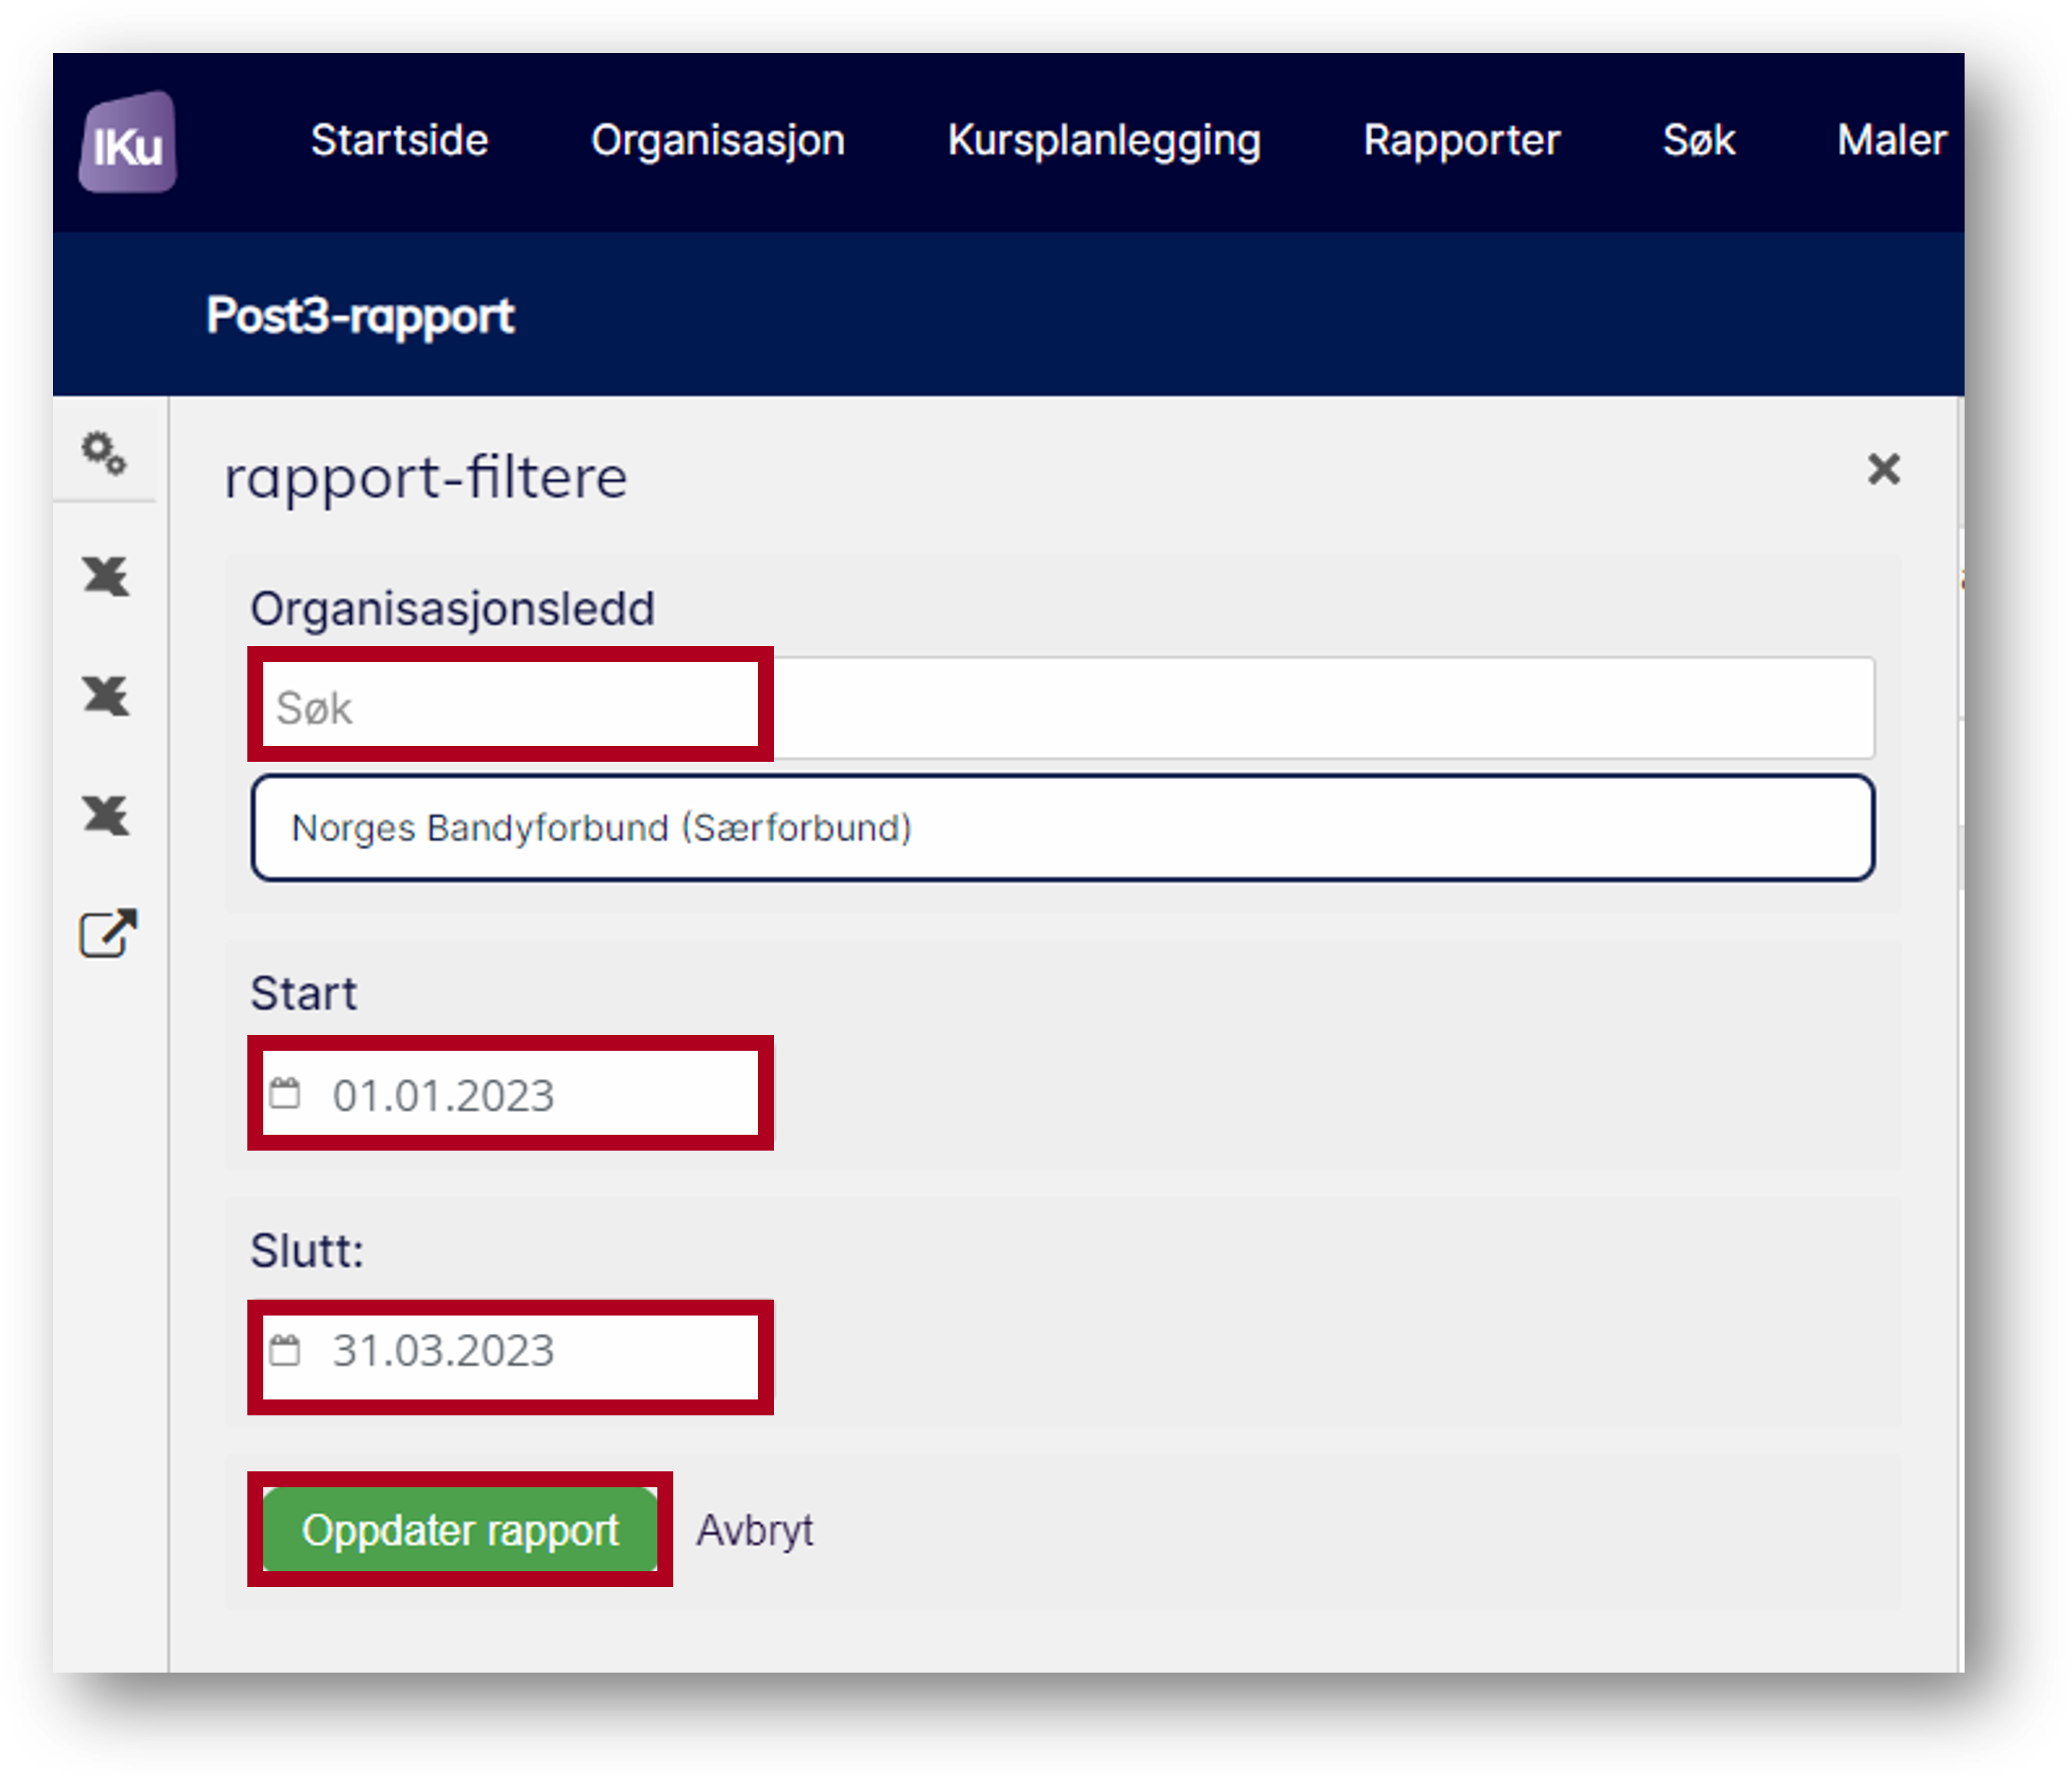Click the Organisasjonsledd label

pos(453,609)
